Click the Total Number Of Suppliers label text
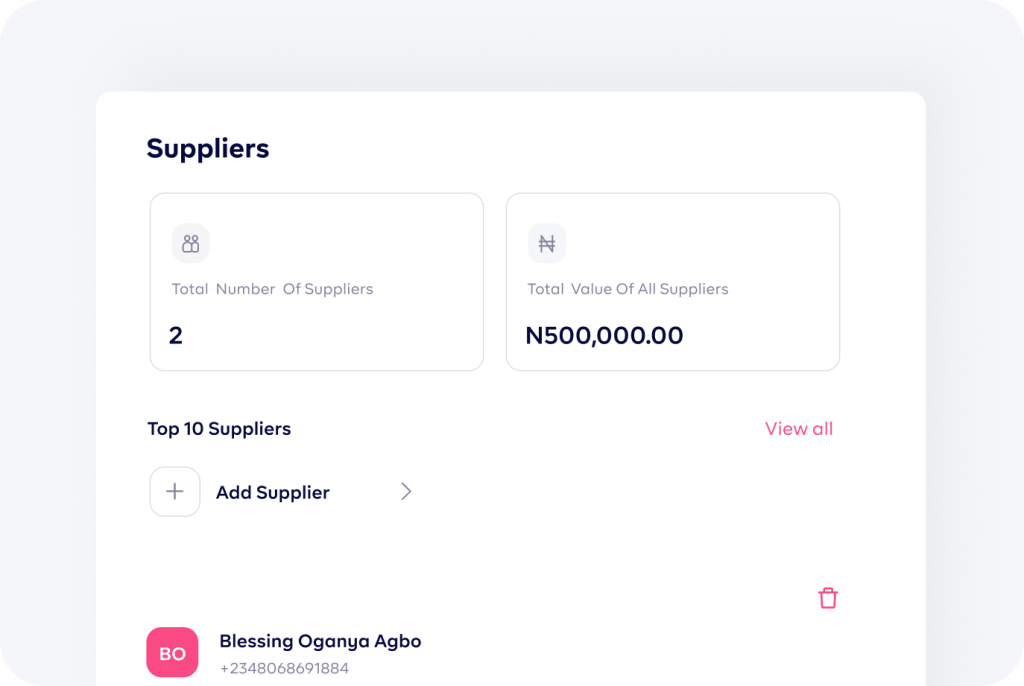Viewport: 1024px width, 686px height. point(272,289)
